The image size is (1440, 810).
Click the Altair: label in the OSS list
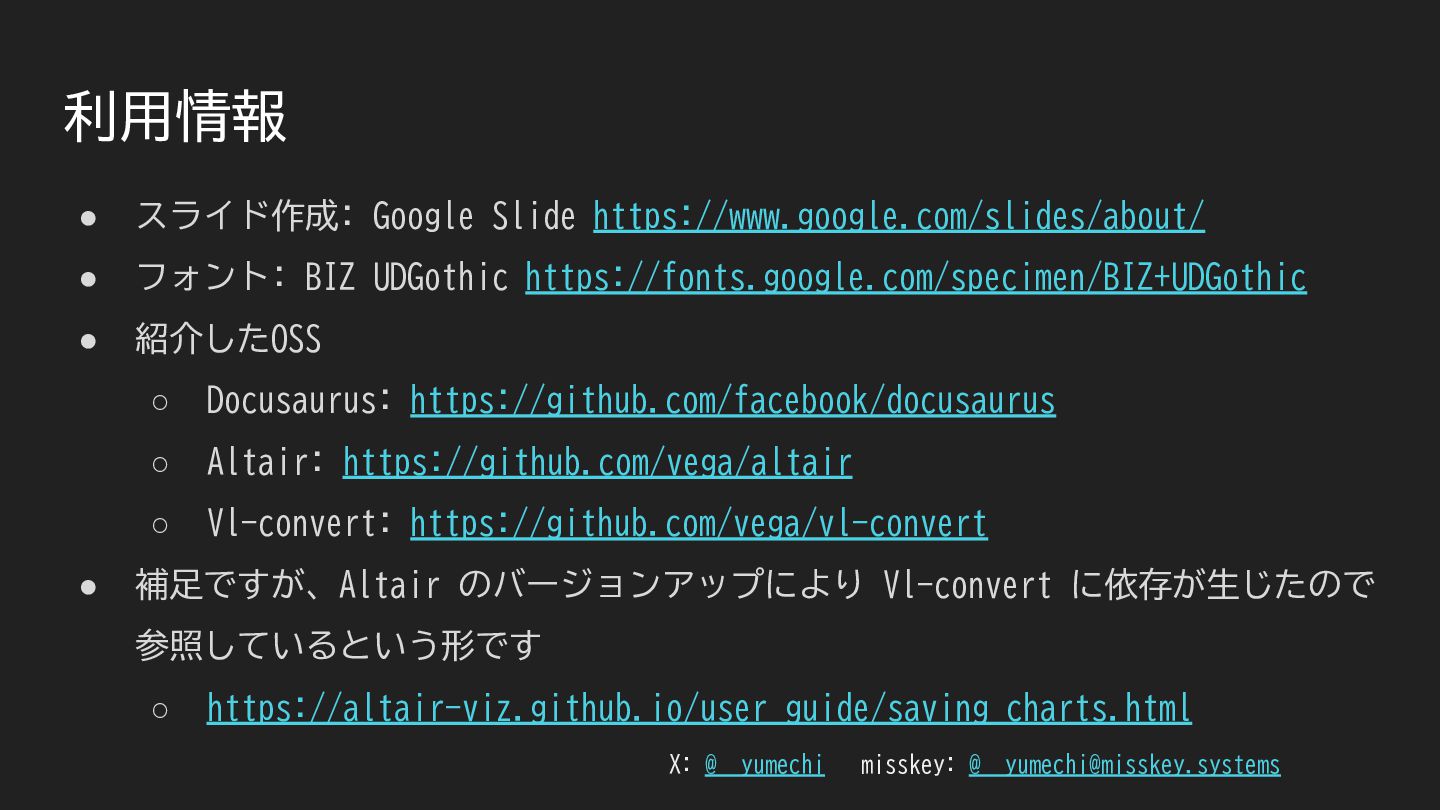coord(266,462)
